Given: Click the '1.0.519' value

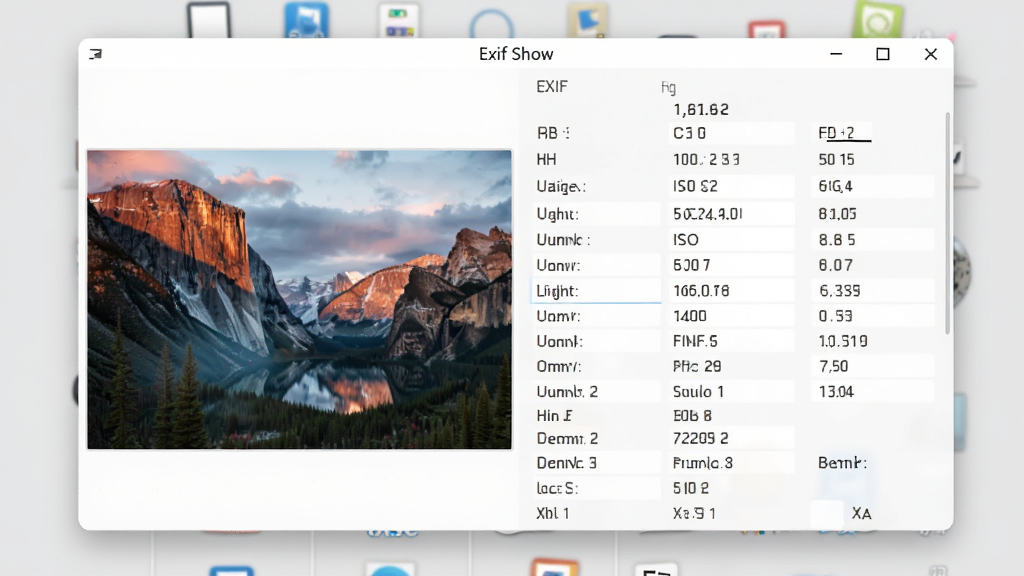Looking at the screenshot, I should (x=842, y=342).
